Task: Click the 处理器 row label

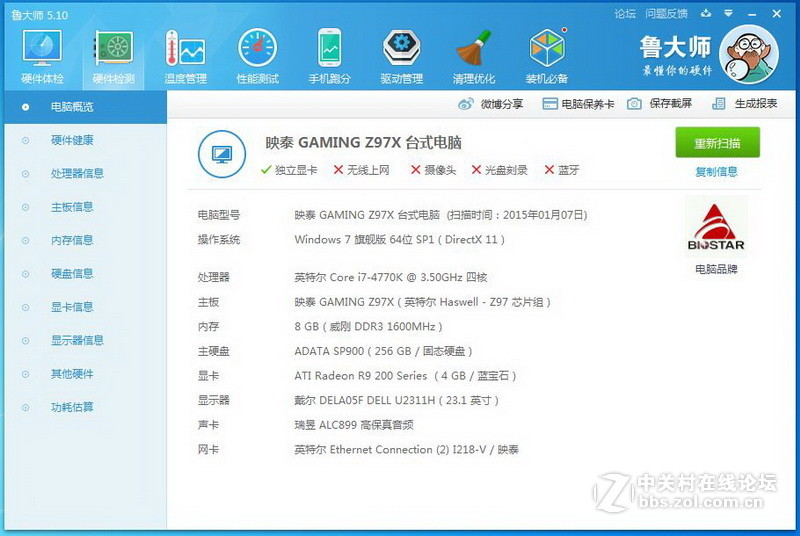Action: click(214, 277)
